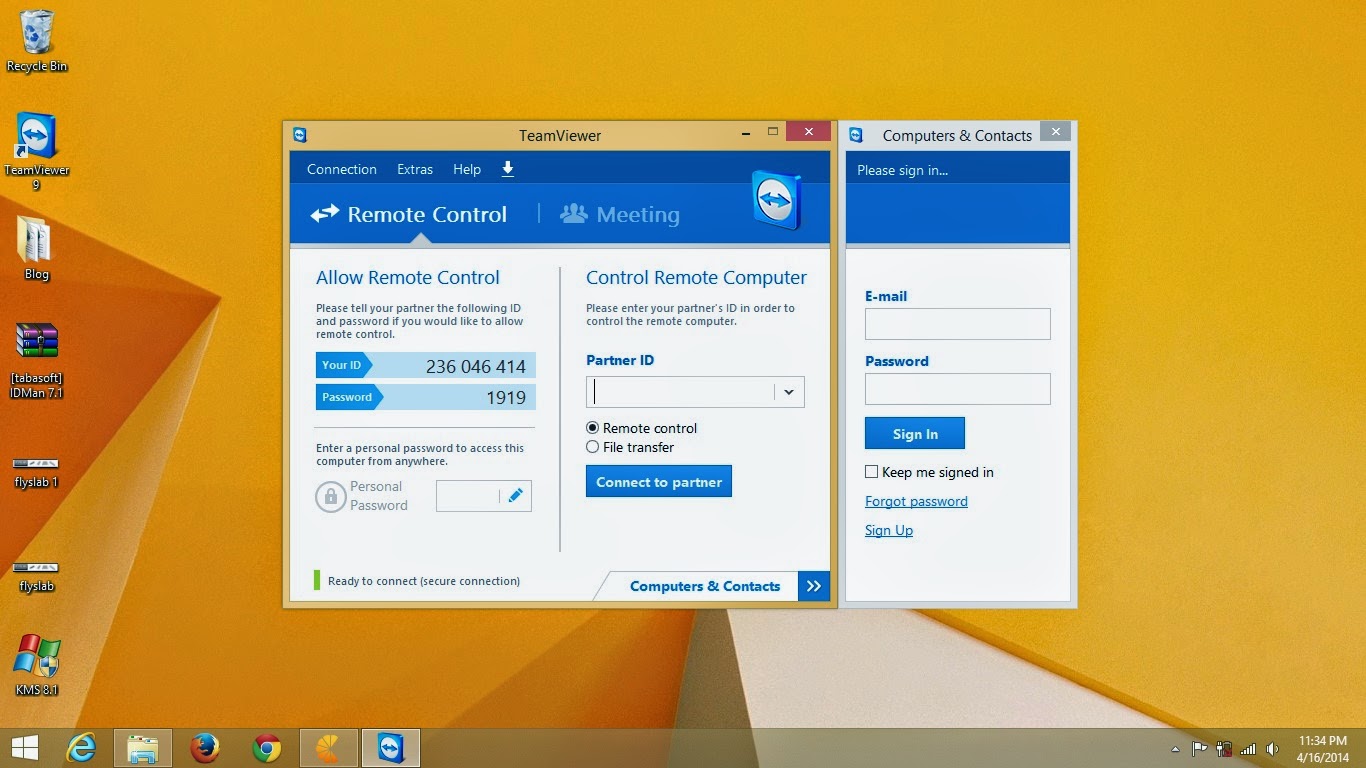Click the TeamViewer logo in the header
This screenshot has height=768, width=1366.
point(776,199)
